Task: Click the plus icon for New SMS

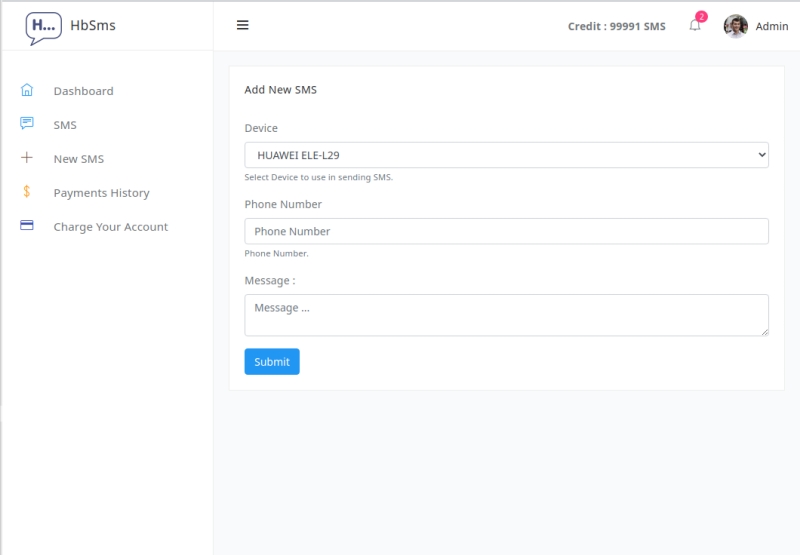Action: click(27, 158)
